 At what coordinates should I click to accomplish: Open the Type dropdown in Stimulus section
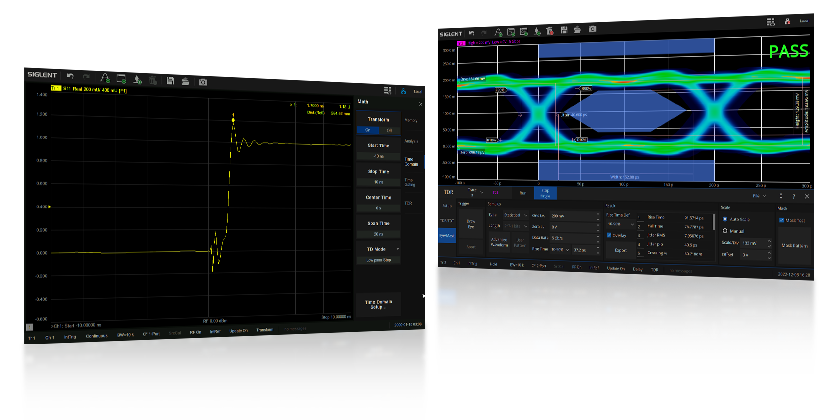click(x=512, y=215)
